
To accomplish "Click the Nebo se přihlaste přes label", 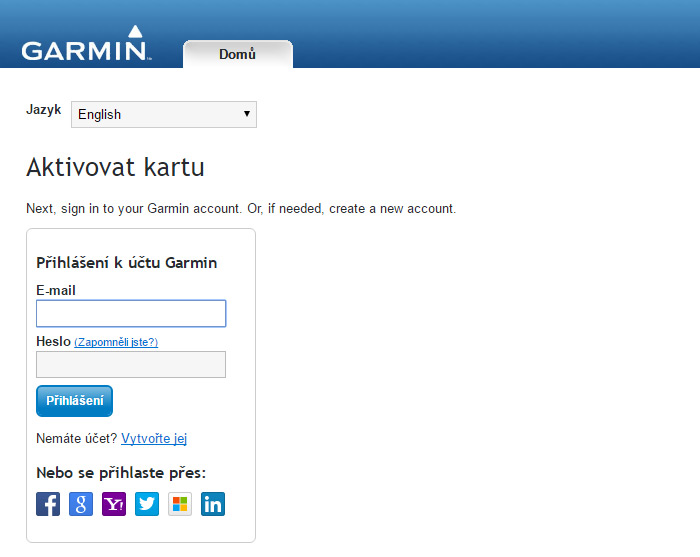I will 121,473.
